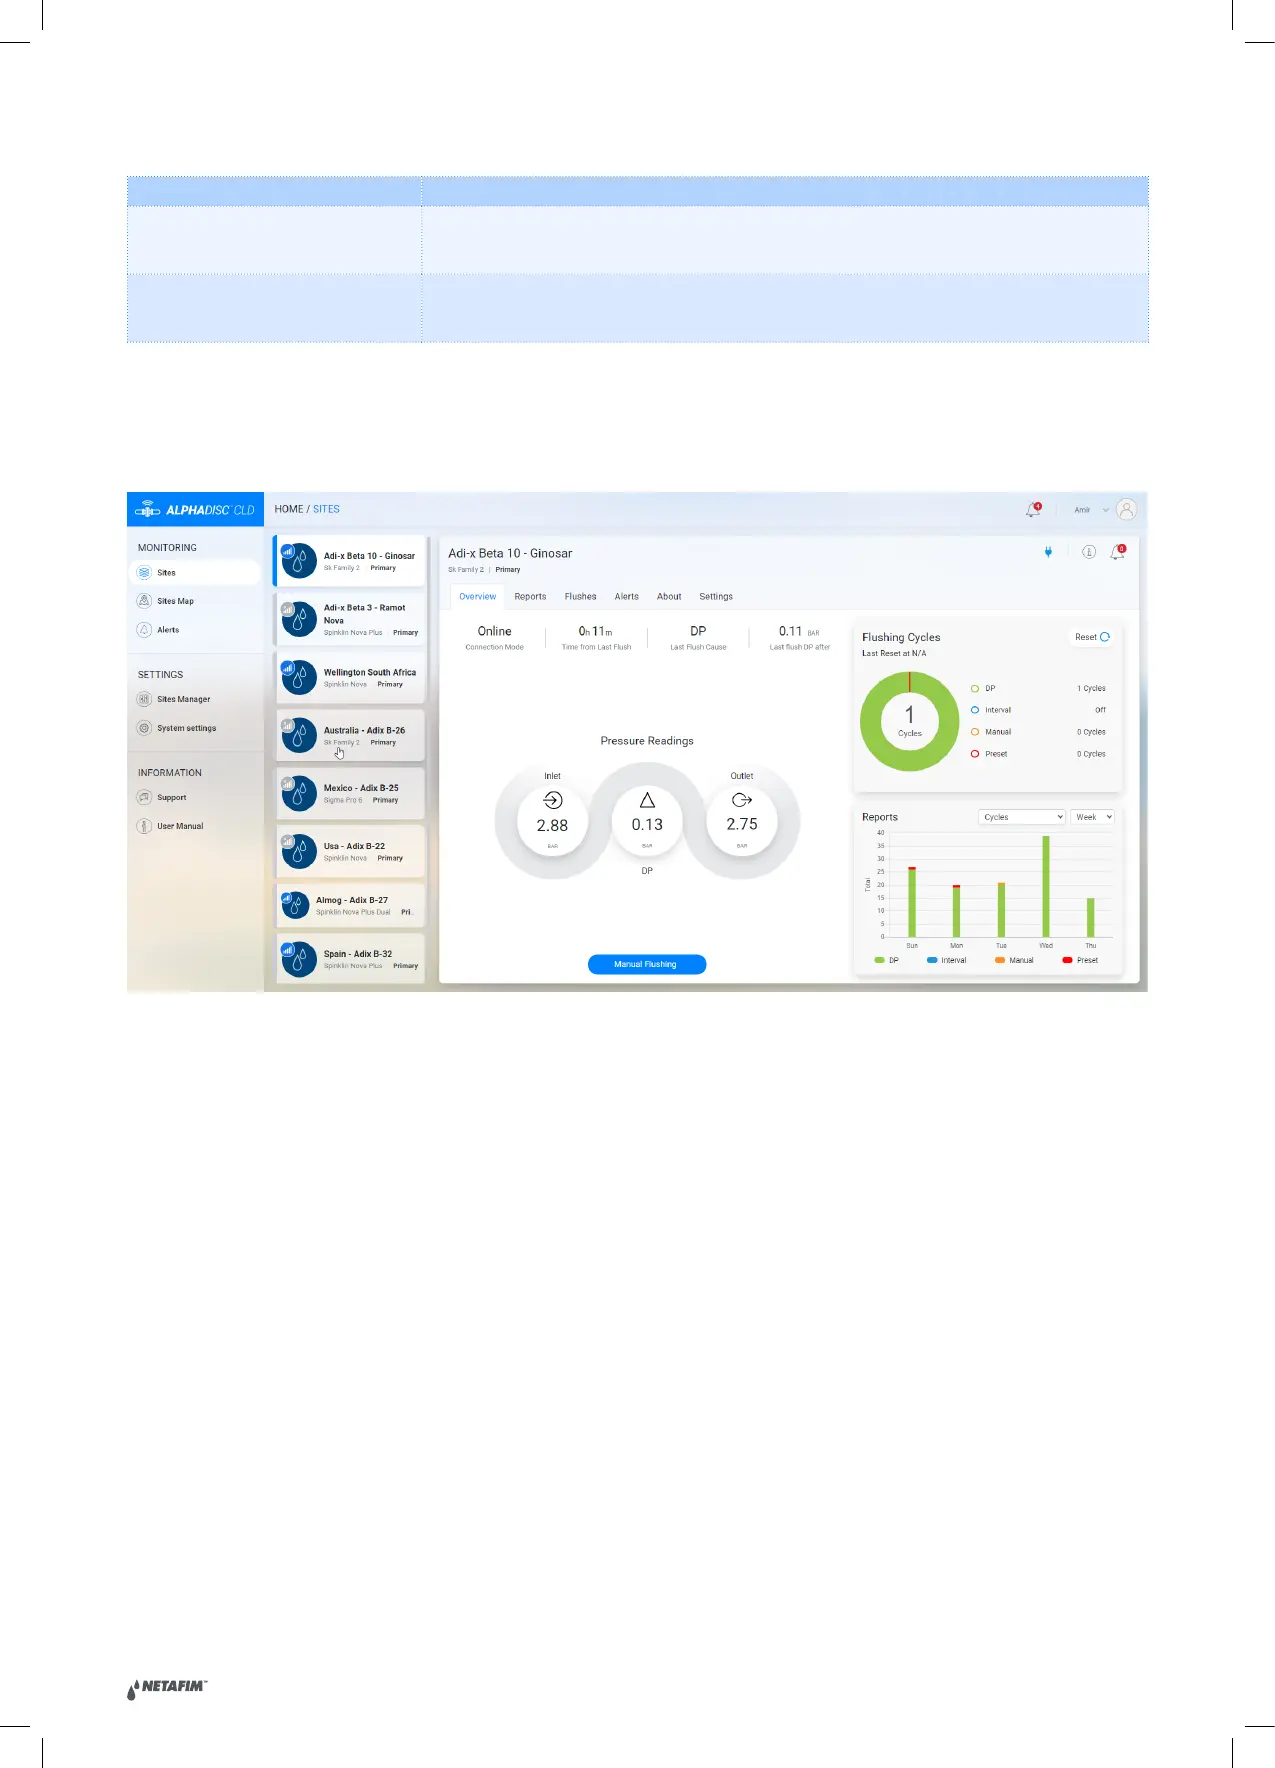The width and height of the screenshot is (1275, 1768).
Task: Open the notifications bell in the top bar
Action: 1033,510
